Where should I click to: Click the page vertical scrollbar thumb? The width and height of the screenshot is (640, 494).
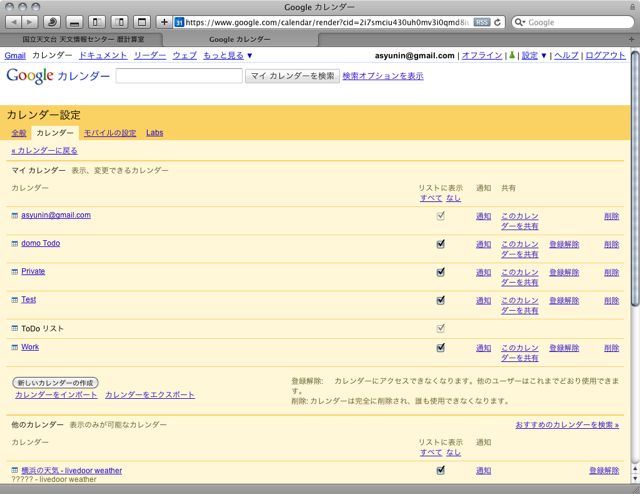click(635, 178)
